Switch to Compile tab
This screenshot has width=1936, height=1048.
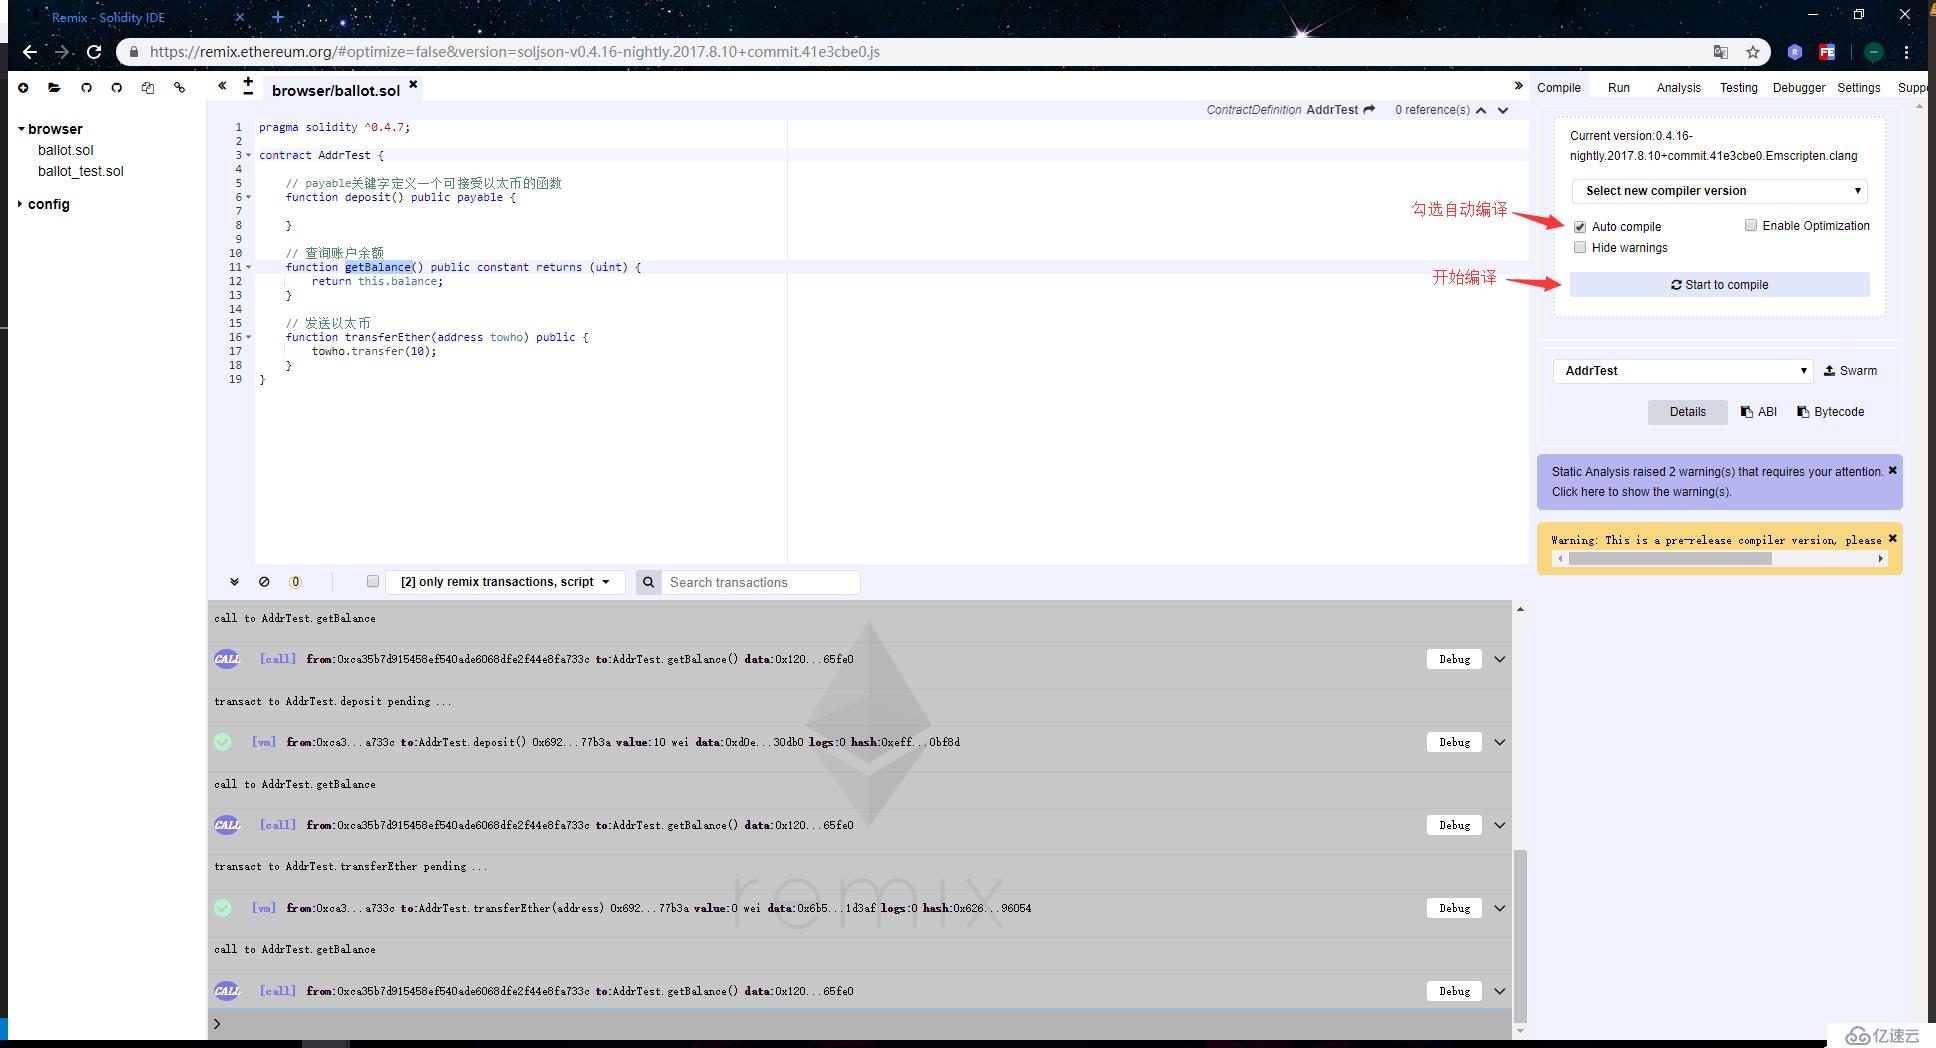[x=1559, y=88]
